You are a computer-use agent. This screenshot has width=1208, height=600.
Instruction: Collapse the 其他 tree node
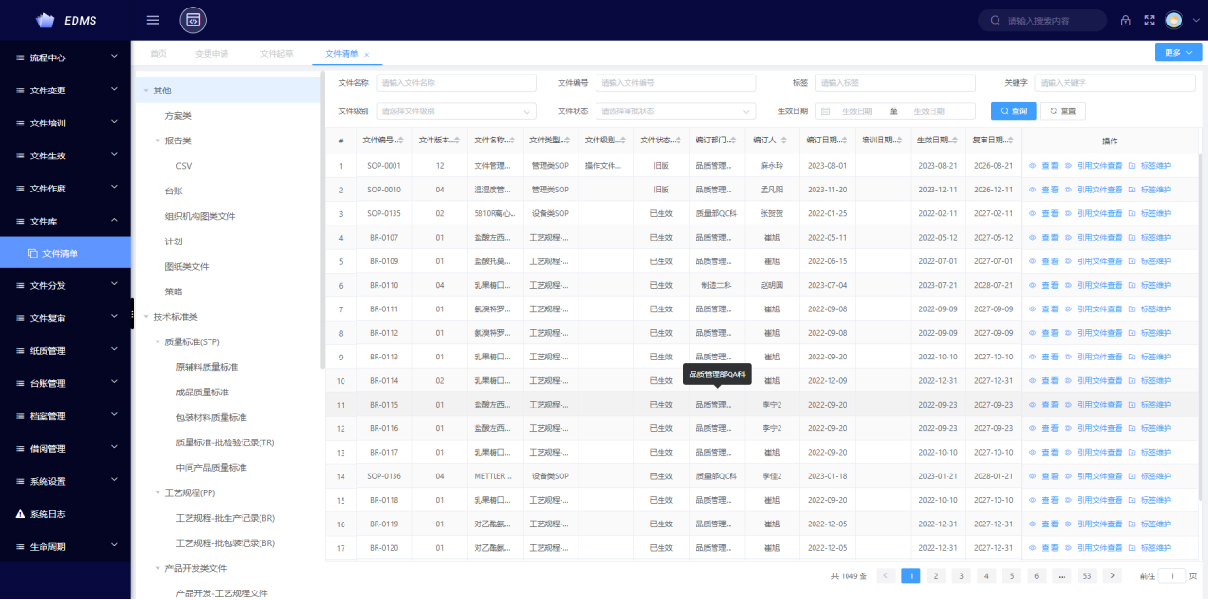click(145, 91)
